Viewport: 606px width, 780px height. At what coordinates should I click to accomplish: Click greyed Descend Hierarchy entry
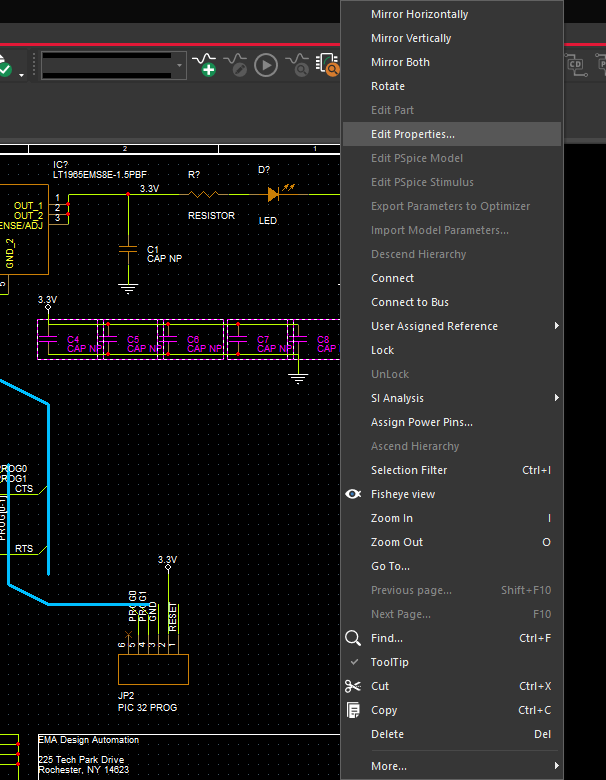[x=452, y=254]
